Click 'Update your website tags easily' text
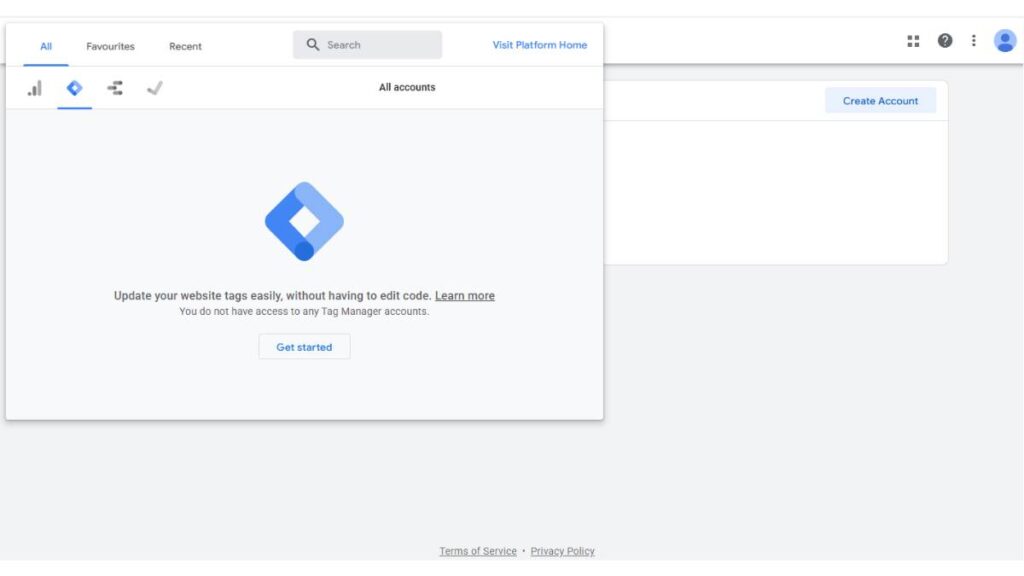Screen dimensions: 1024x576 coord(272,296)
